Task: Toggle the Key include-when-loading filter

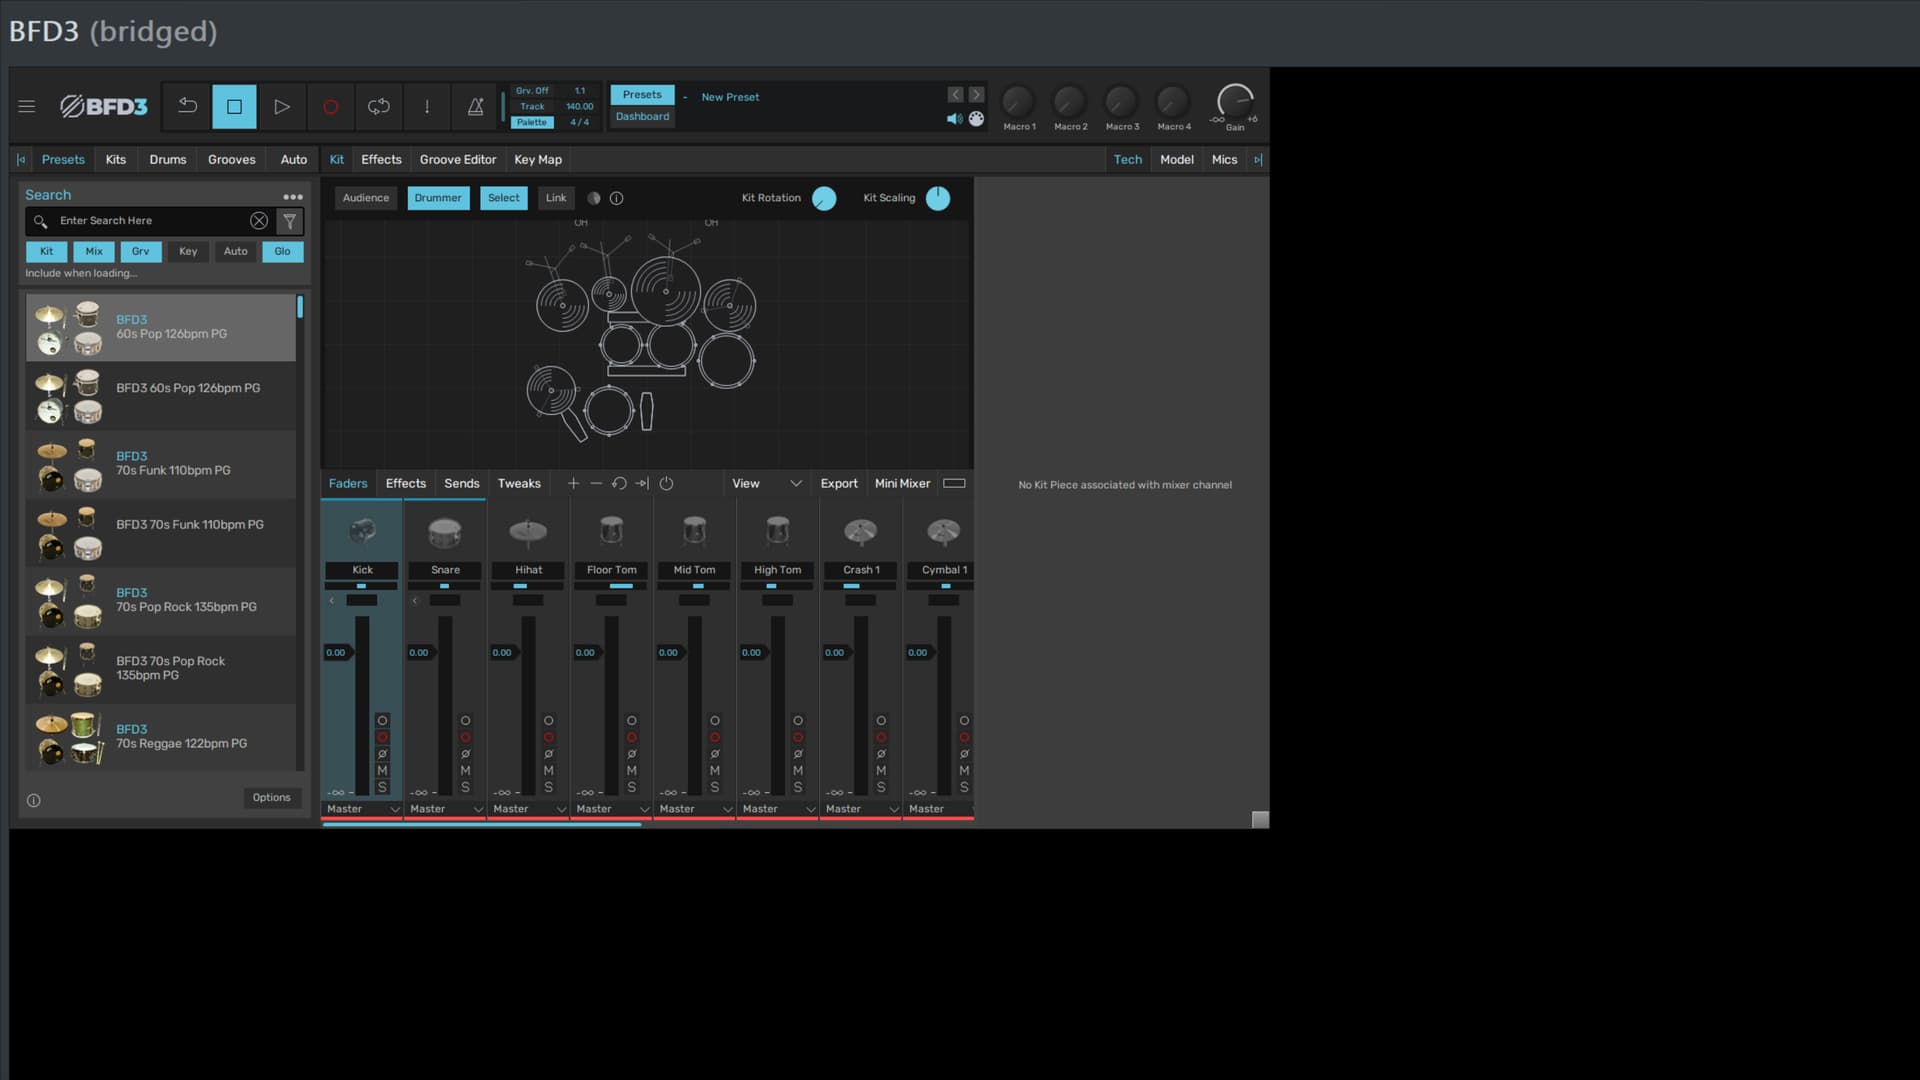Action: point(188,252)
